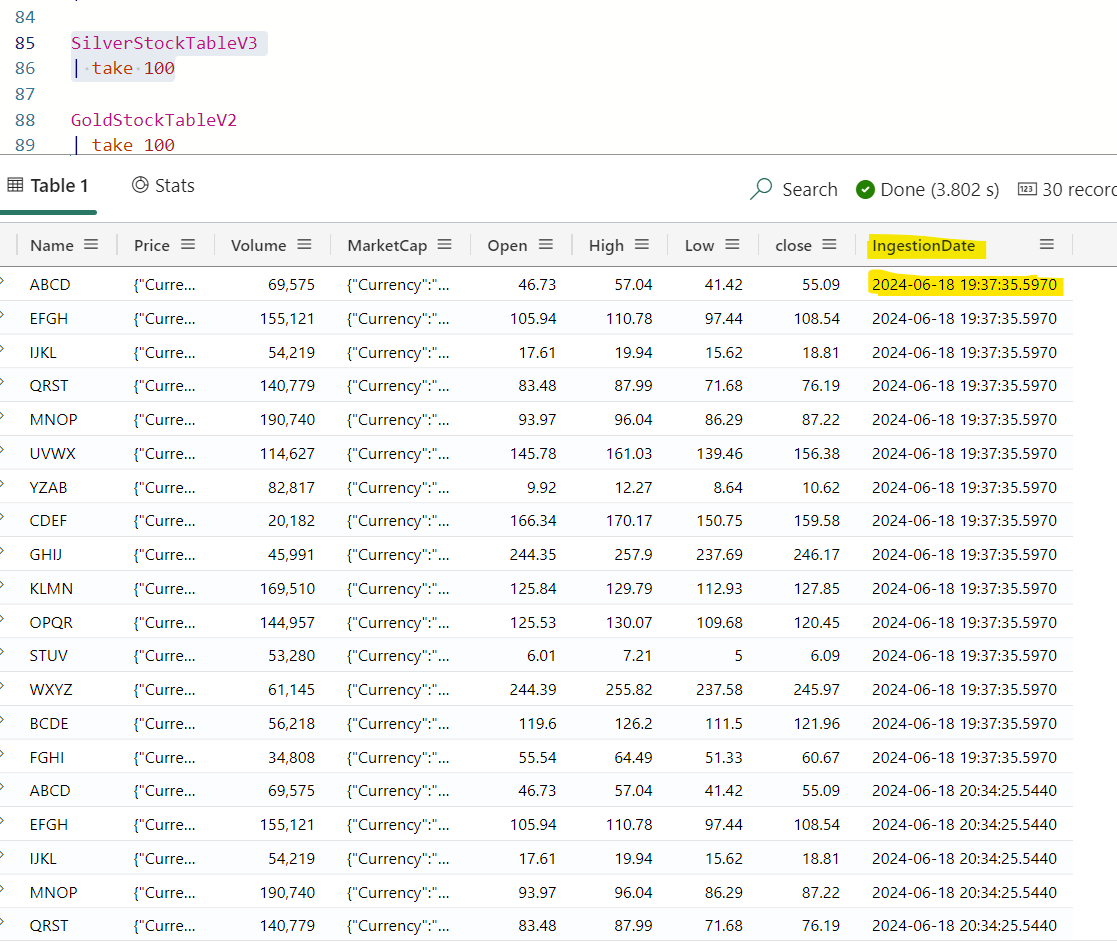This screenshot has width=1117, height=948.
Task: Click the Search label to filter results
Action: [x=810, y=188]
